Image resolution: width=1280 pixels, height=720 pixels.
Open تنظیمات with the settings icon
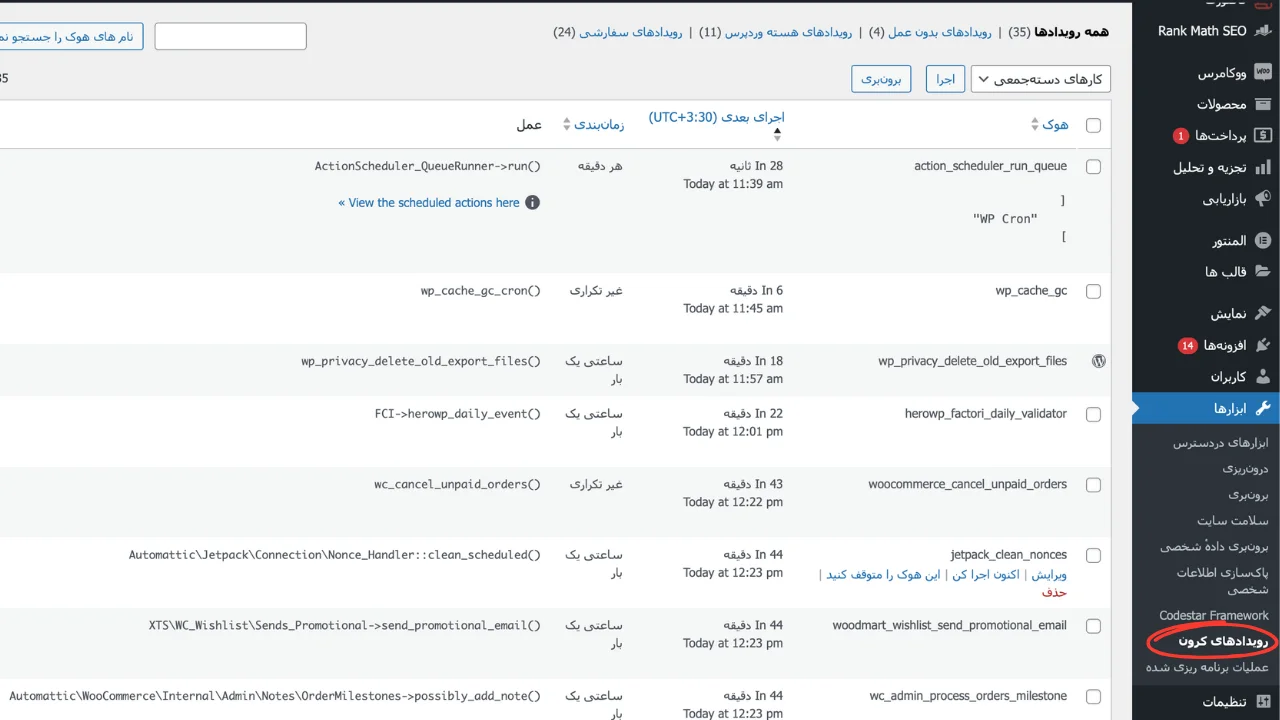[1262, 702]
